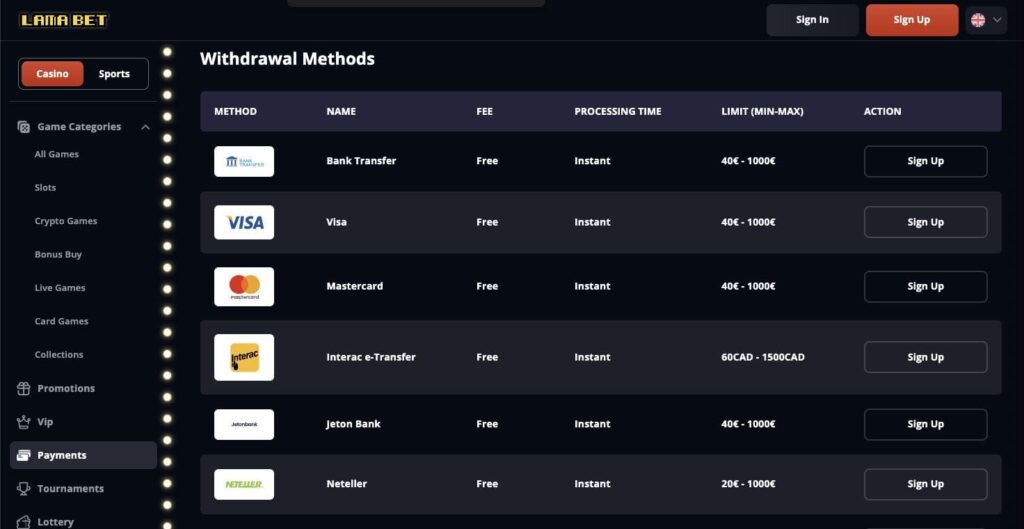Open the Vip page
1024x529 pixels.
(x=45, y=422)
